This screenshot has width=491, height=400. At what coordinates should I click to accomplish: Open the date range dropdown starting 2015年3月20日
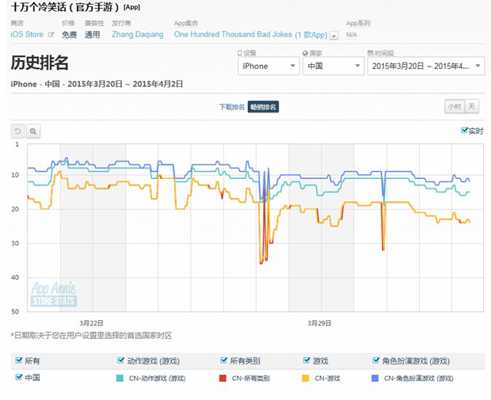coord(426,66)
